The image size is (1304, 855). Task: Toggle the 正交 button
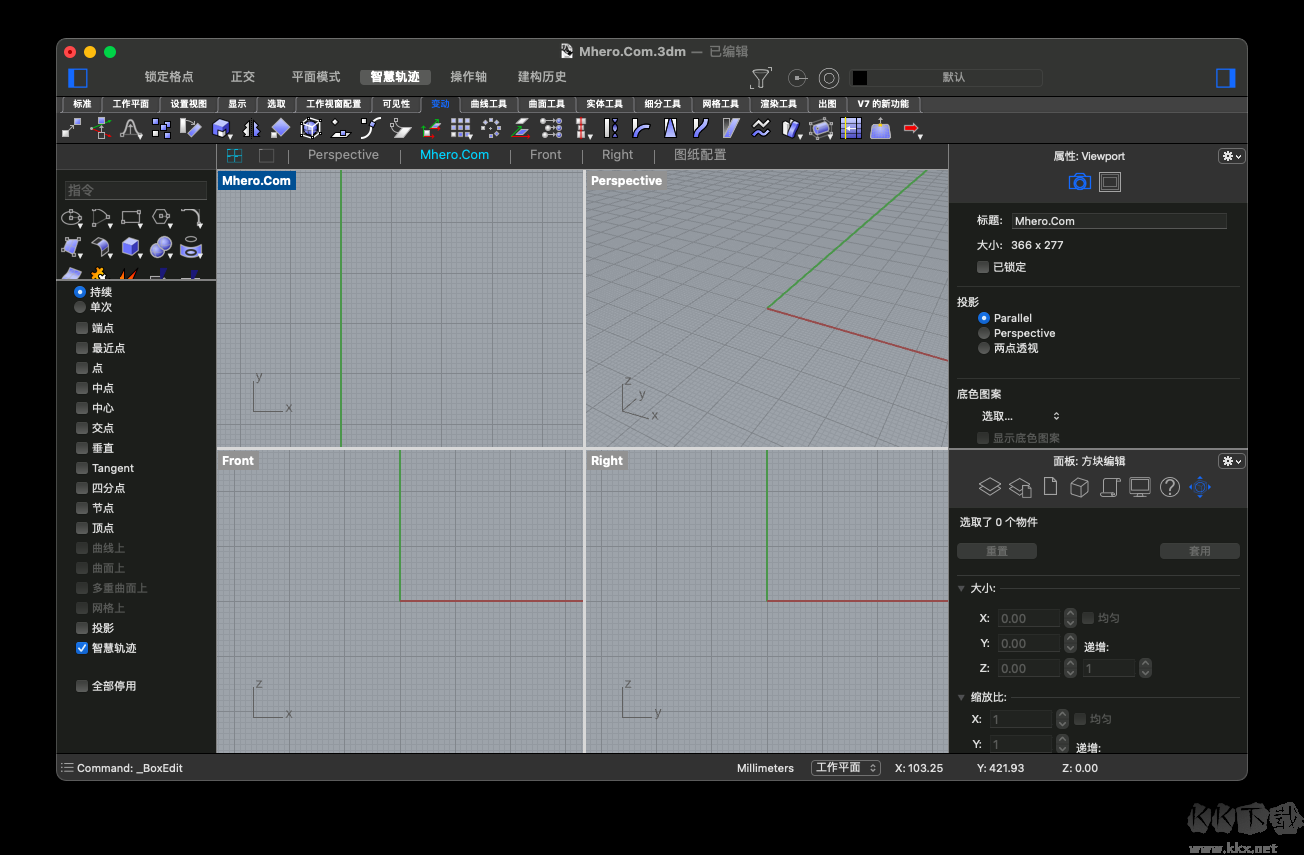pyautogui.click(x=243, y=77)
